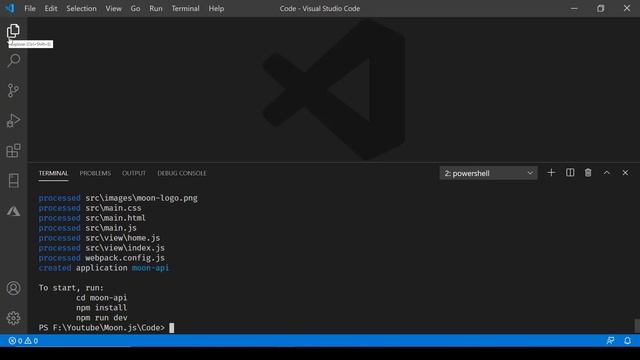Click the src\images\moon-logo.png path text
640x360 pixels.
[x=141, y=198]
